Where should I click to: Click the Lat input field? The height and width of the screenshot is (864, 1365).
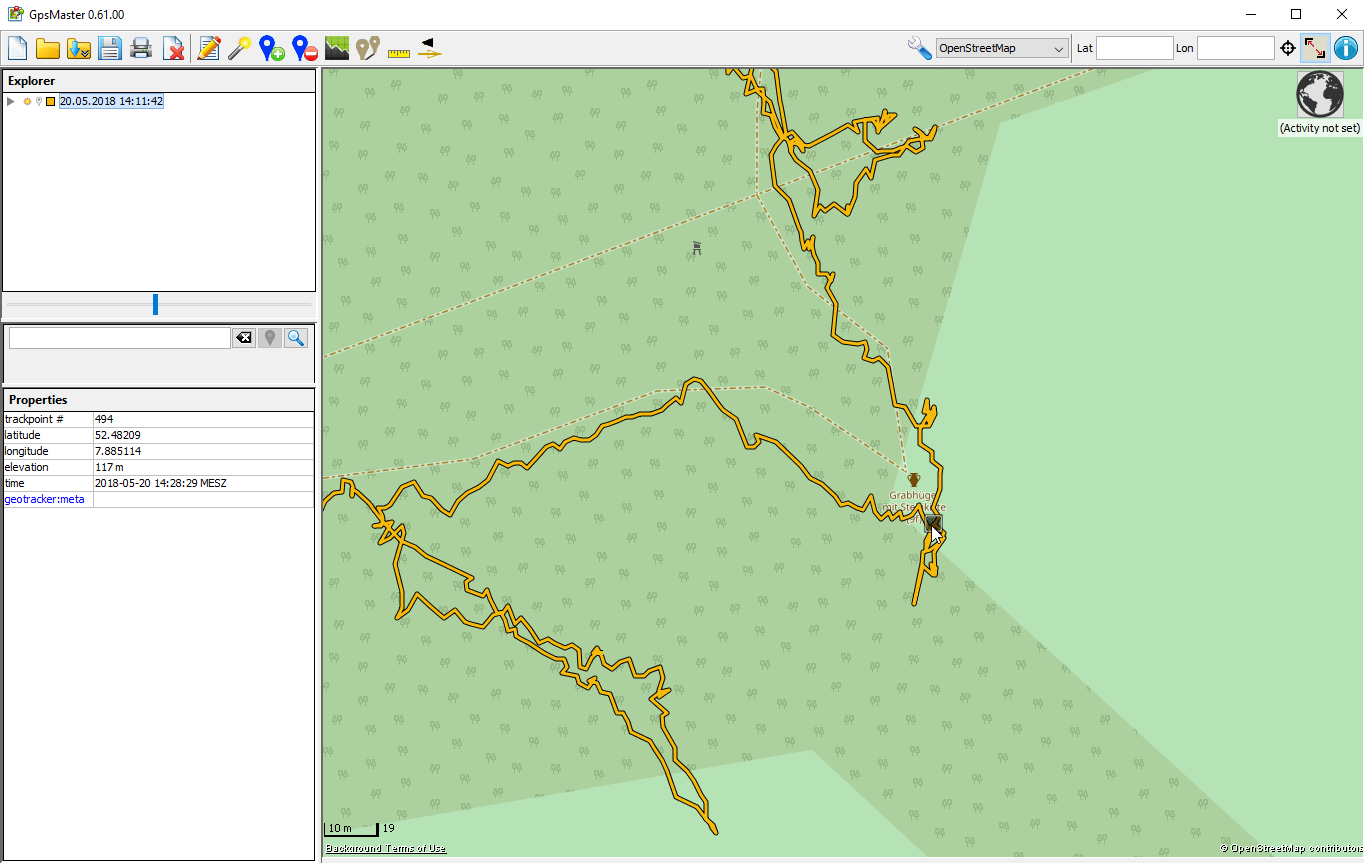point(1134,48)
